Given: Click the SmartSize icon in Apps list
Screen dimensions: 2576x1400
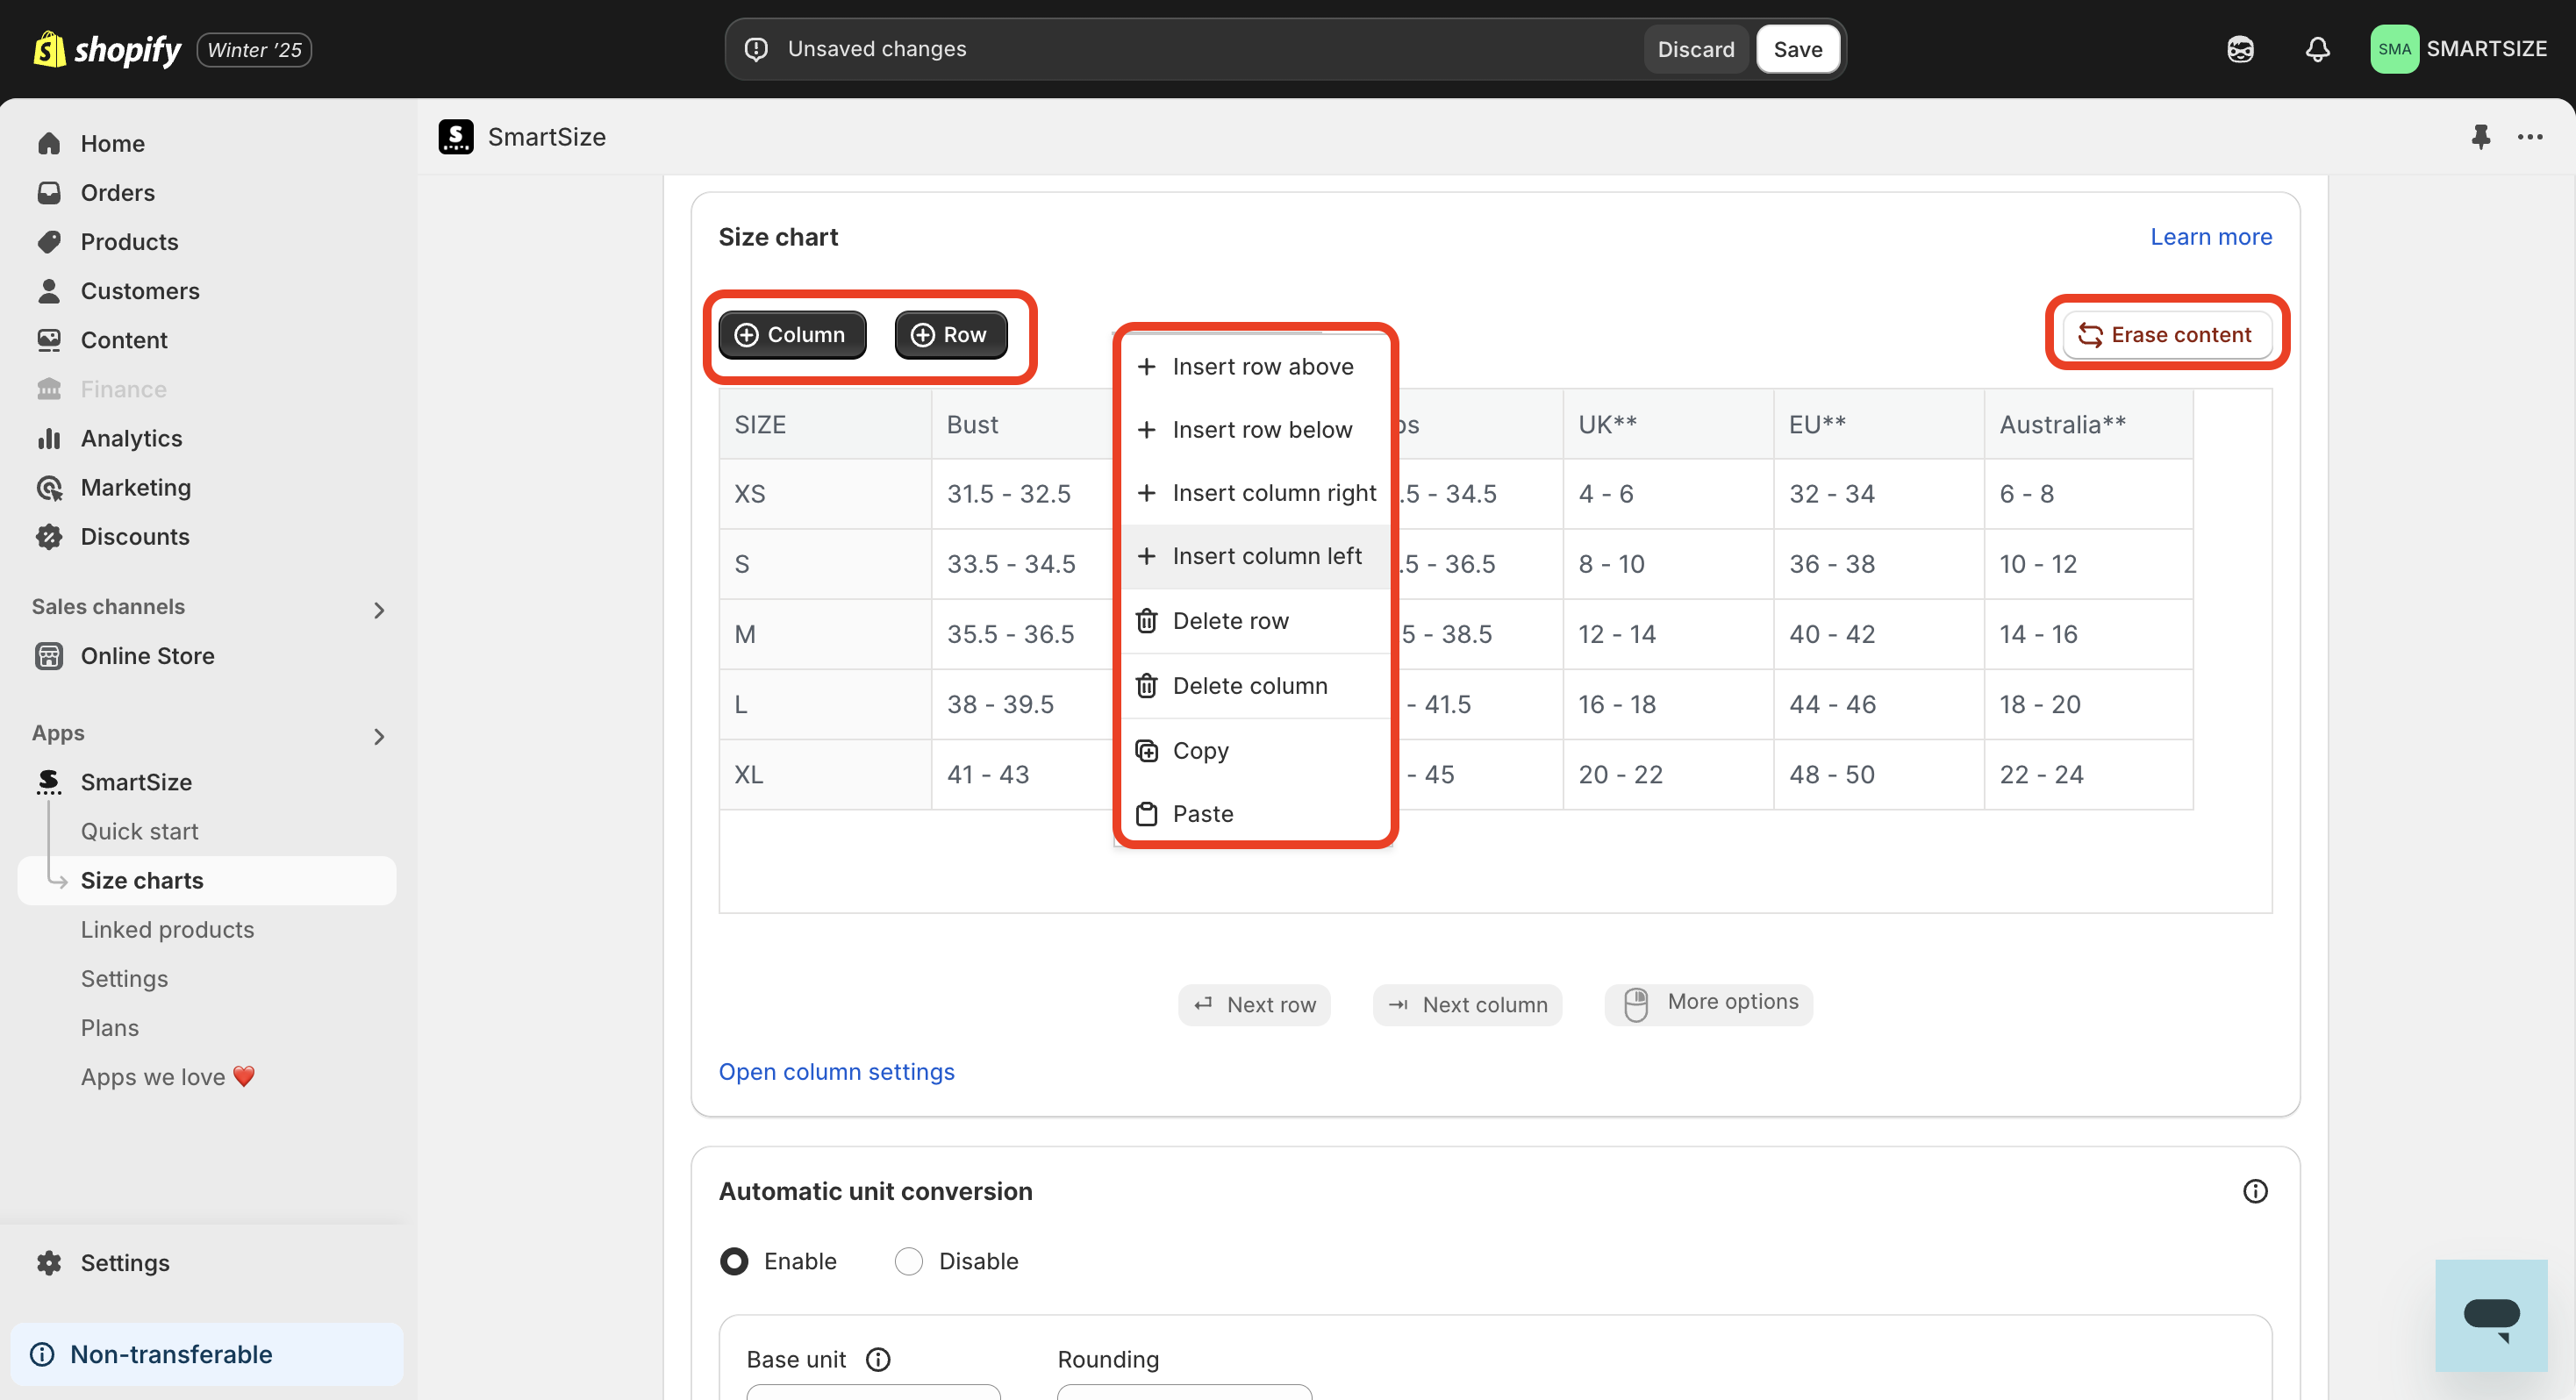Looking at the screenshot, I should point(49,781).
